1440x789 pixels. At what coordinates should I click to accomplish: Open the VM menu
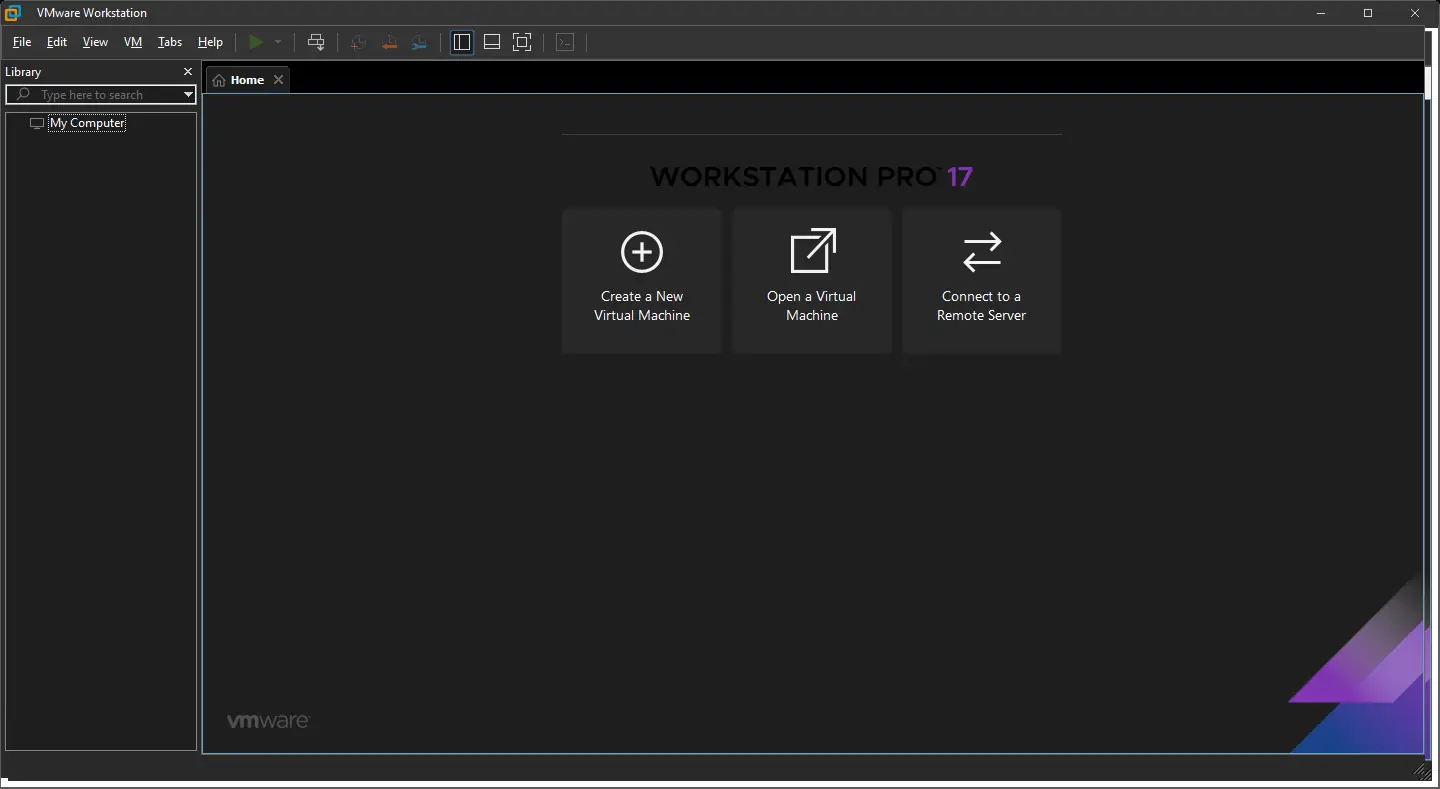[x=133, y=42]
